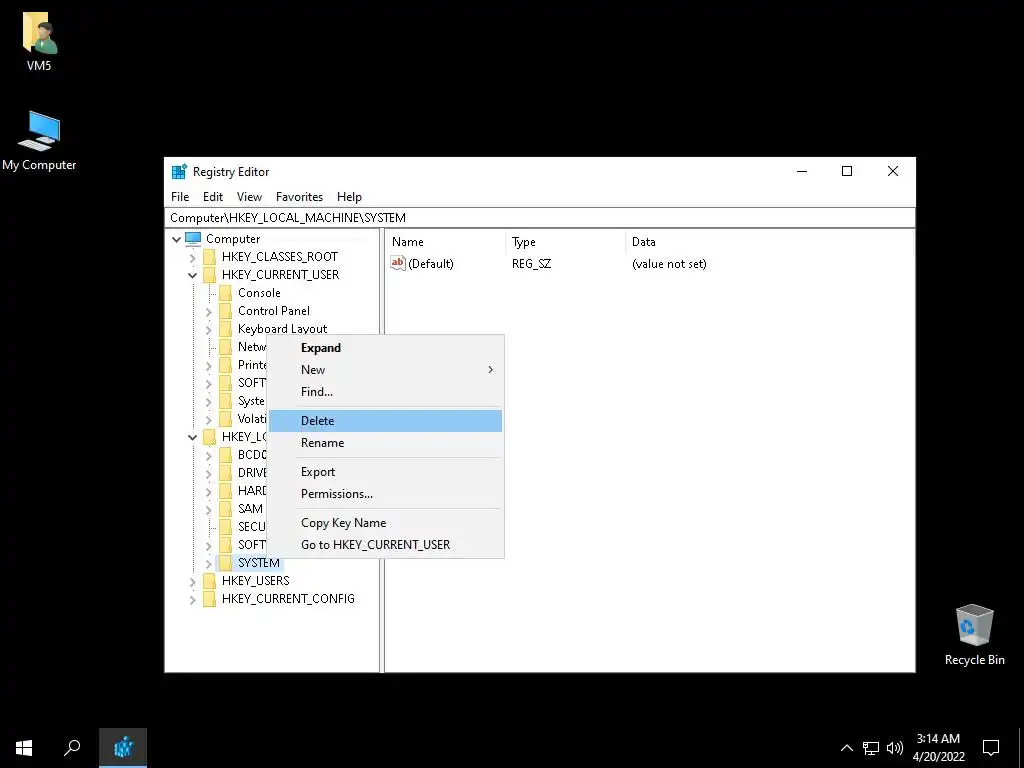
Task: Minimize the Registry Editor window
Action: [x=802, y=171]
